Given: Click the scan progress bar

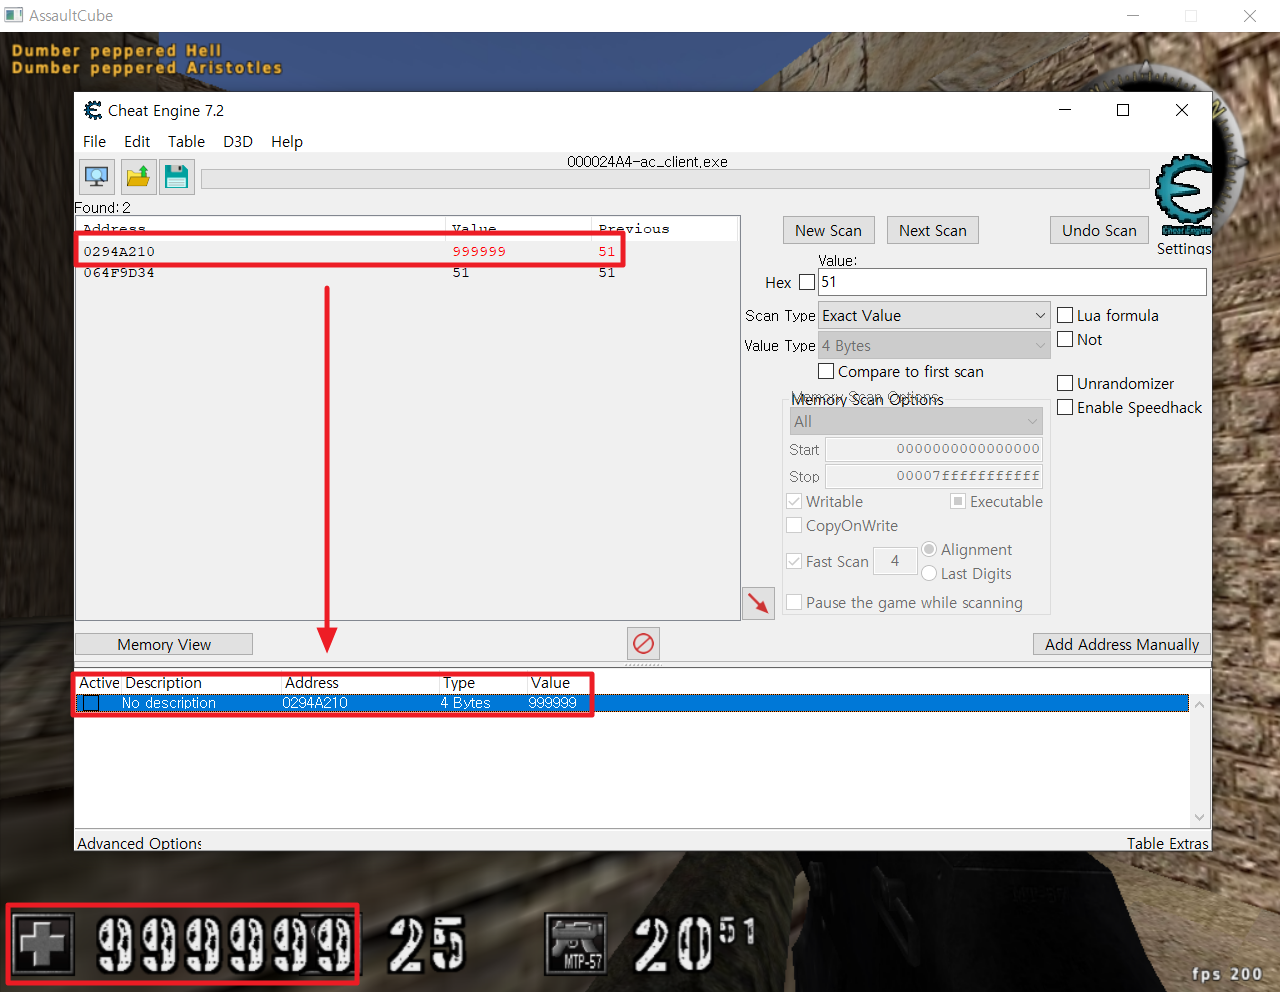Looking at the screenshot, I should (x=675, y=179).
